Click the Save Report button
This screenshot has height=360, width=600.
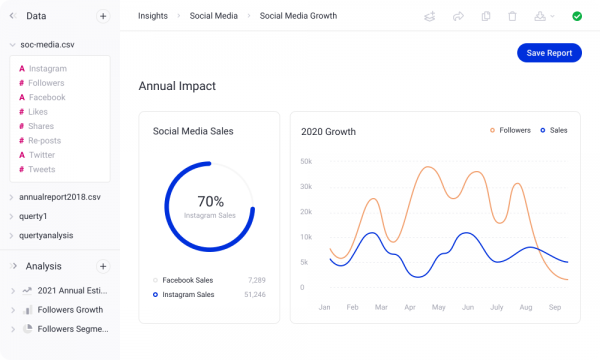[549, 53]
